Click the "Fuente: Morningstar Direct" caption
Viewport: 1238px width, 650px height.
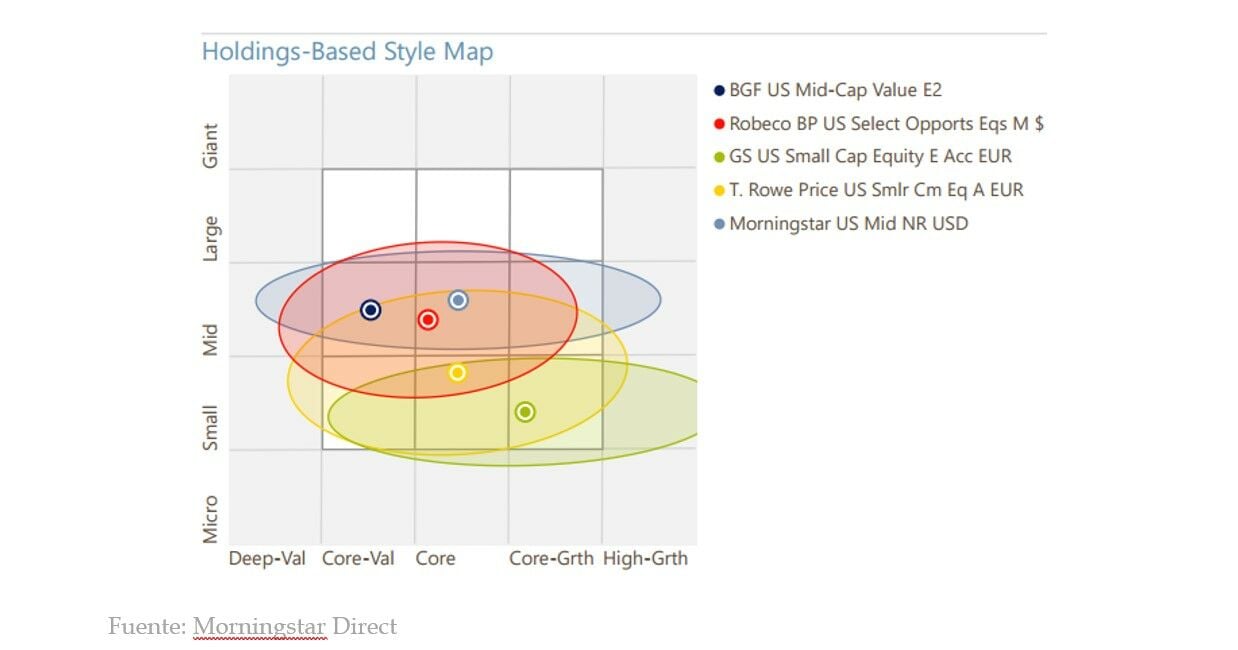[253, 627]
